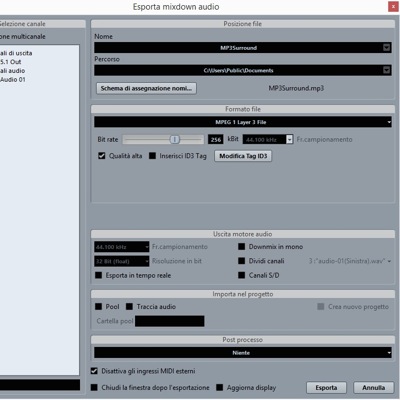This screenshot has width=400, height=400.
Task: Open the Nome history dropdown arrow
Action: pyautogui.click(x=386, y=48)
